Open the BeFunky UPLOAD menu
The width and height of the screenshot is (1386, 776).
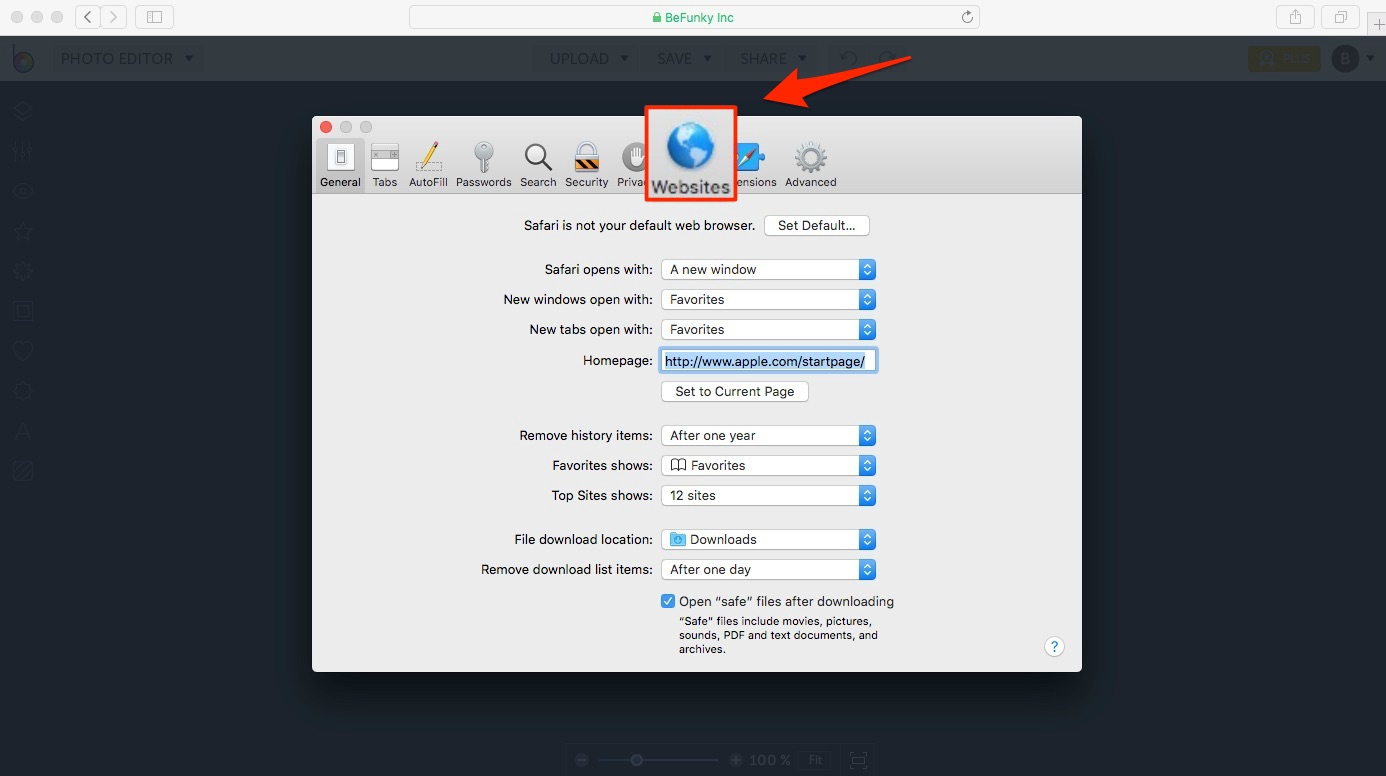tap(589, 59)
